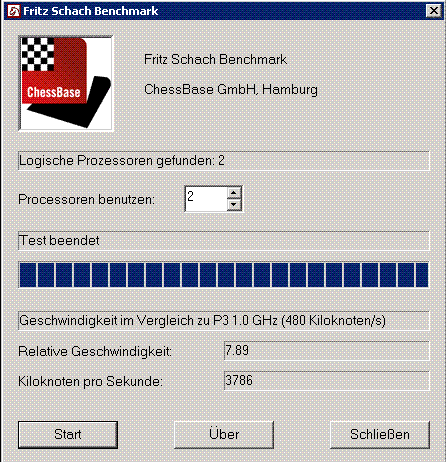Click the 'Kiloknoten pro Sekunde:' label
Viewport: 446px width, 462px height.
(x=90, y=381)
